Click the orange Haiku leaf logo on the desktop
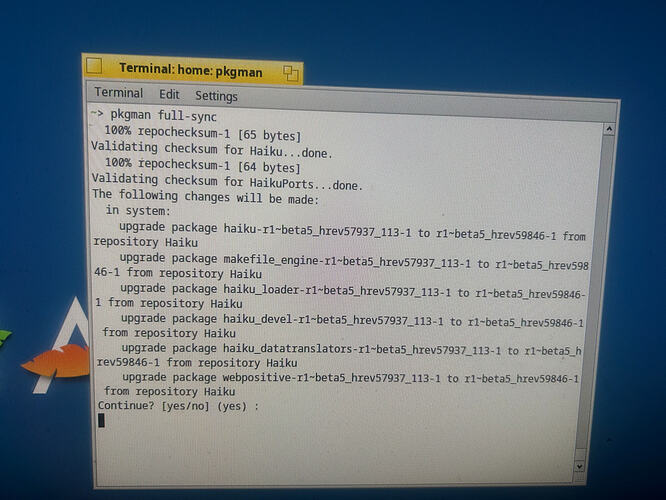The height and width of the screenshot is (500, 666). click(57, 361)
